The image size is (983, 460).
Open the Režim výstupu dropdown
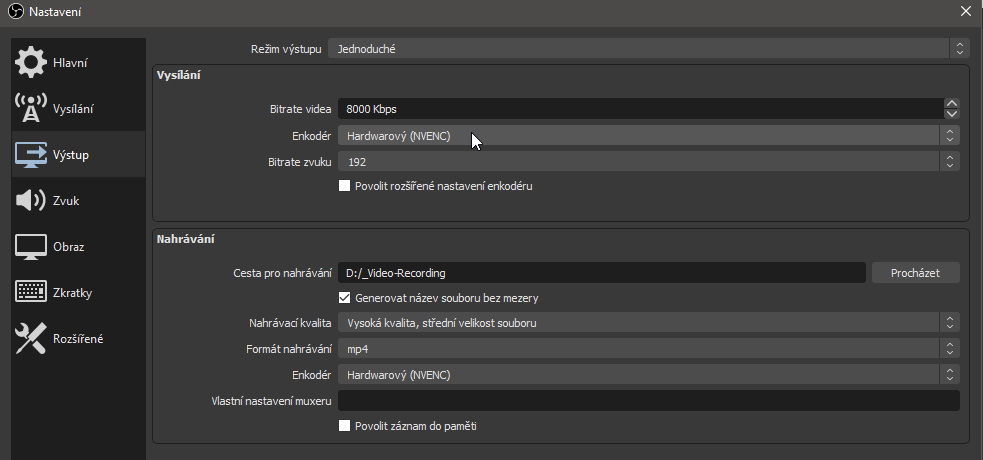649,48
